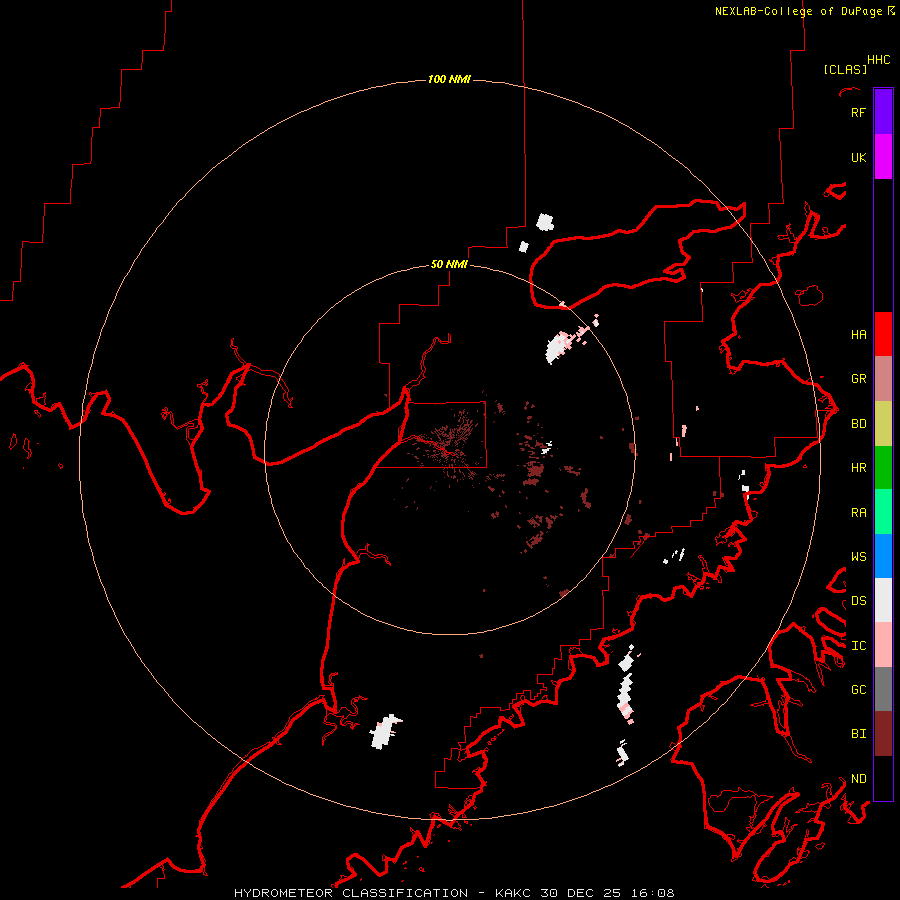
Task: Click the GC legend label
Action: (x=858, y=689)
